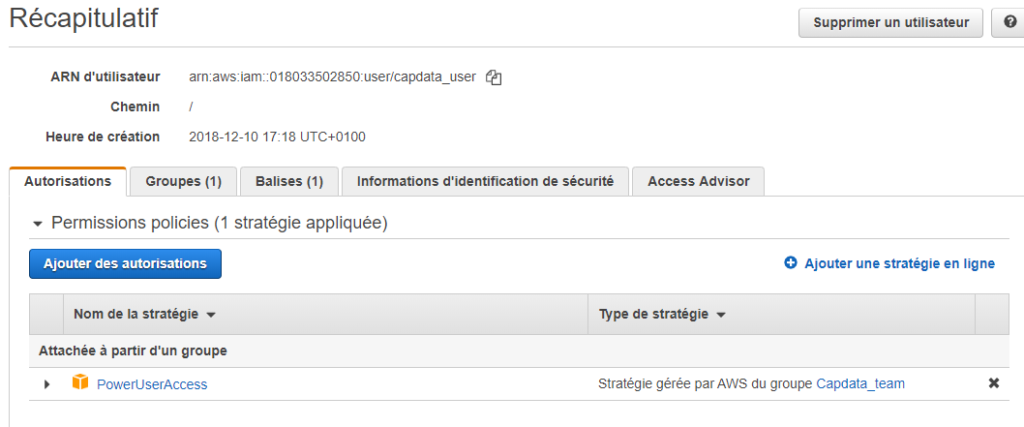1024x427 pixels.
Task: Select the Autorisations tab
Action: pyautogui.click(x=67, y=182)
